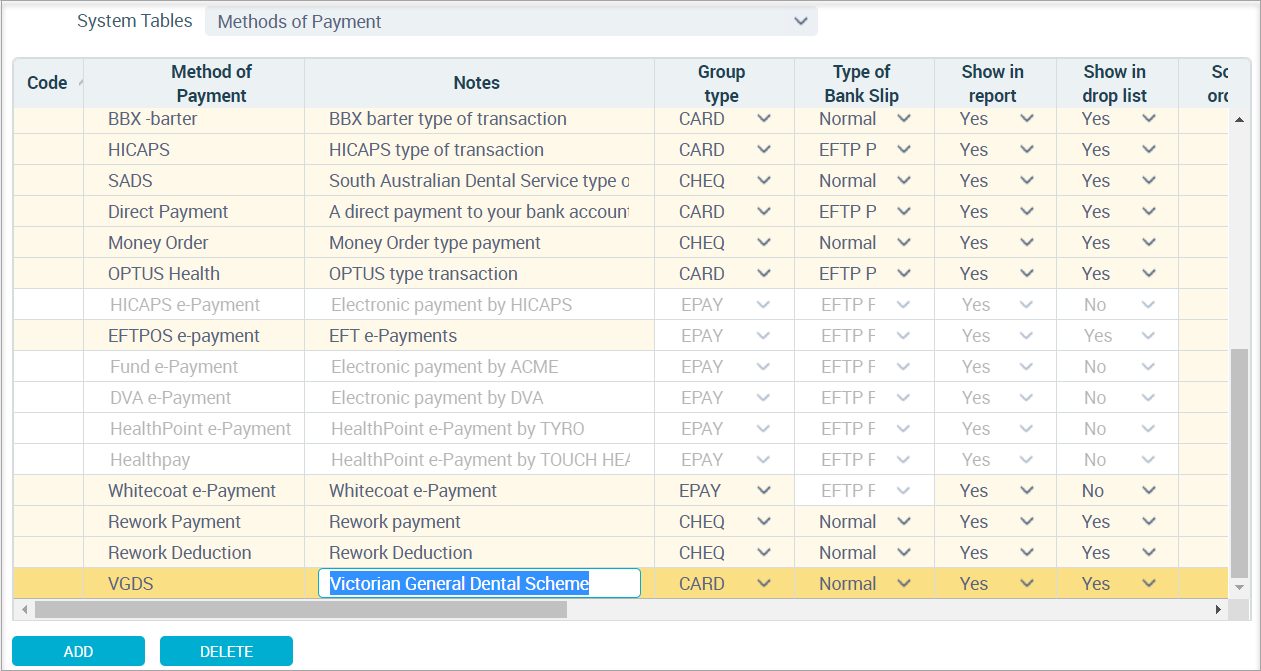
Task: Click 'HICAPS type of transaction' notes cell
Action: point(479,149)
